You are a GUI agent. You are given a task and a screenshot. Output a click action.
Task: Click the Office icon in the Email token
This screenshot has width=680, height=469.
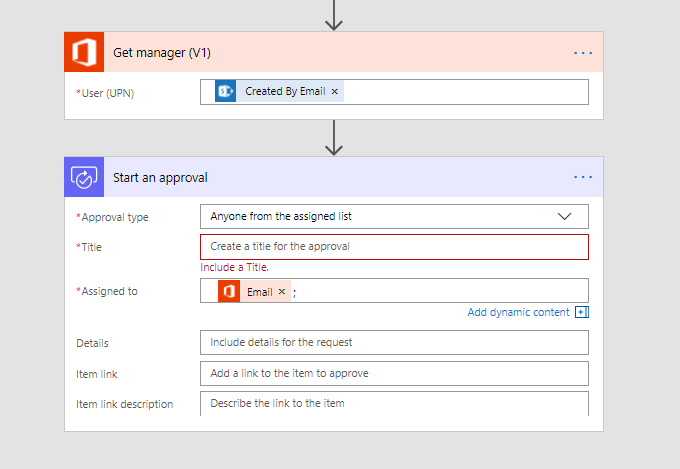(x=229, y=292)
